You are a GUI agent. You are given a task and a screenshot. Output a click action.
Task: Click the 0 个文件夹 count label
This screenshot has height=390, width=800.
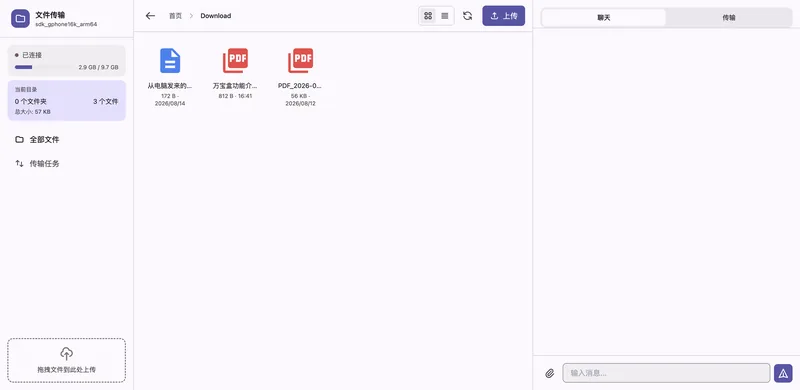(31, 102)
